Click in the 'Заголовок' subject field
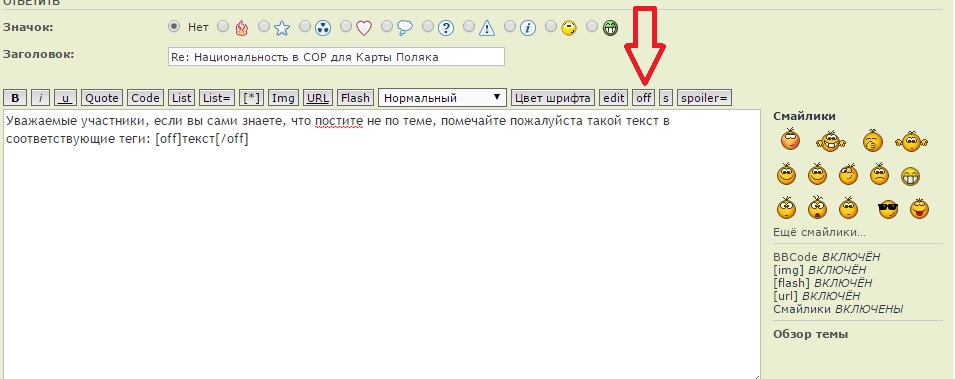The image size is (955, 379). tap(336, 57)
